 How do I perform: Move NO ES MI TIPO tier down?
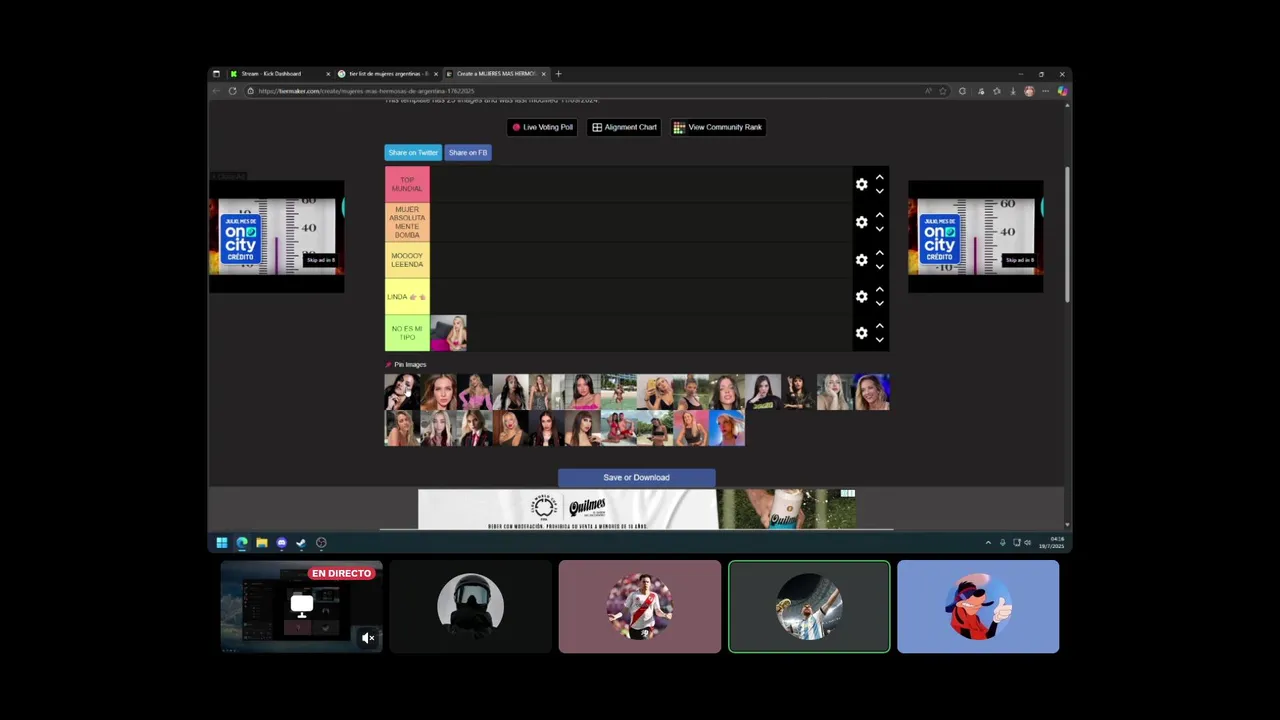879,340
